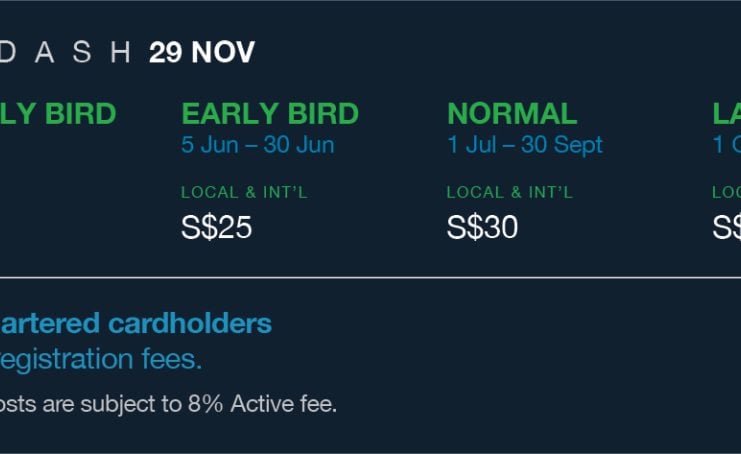741x454 pixels.
Task: Click LOCAL & INT'L label above S$30
Action: tap(510, 192)
